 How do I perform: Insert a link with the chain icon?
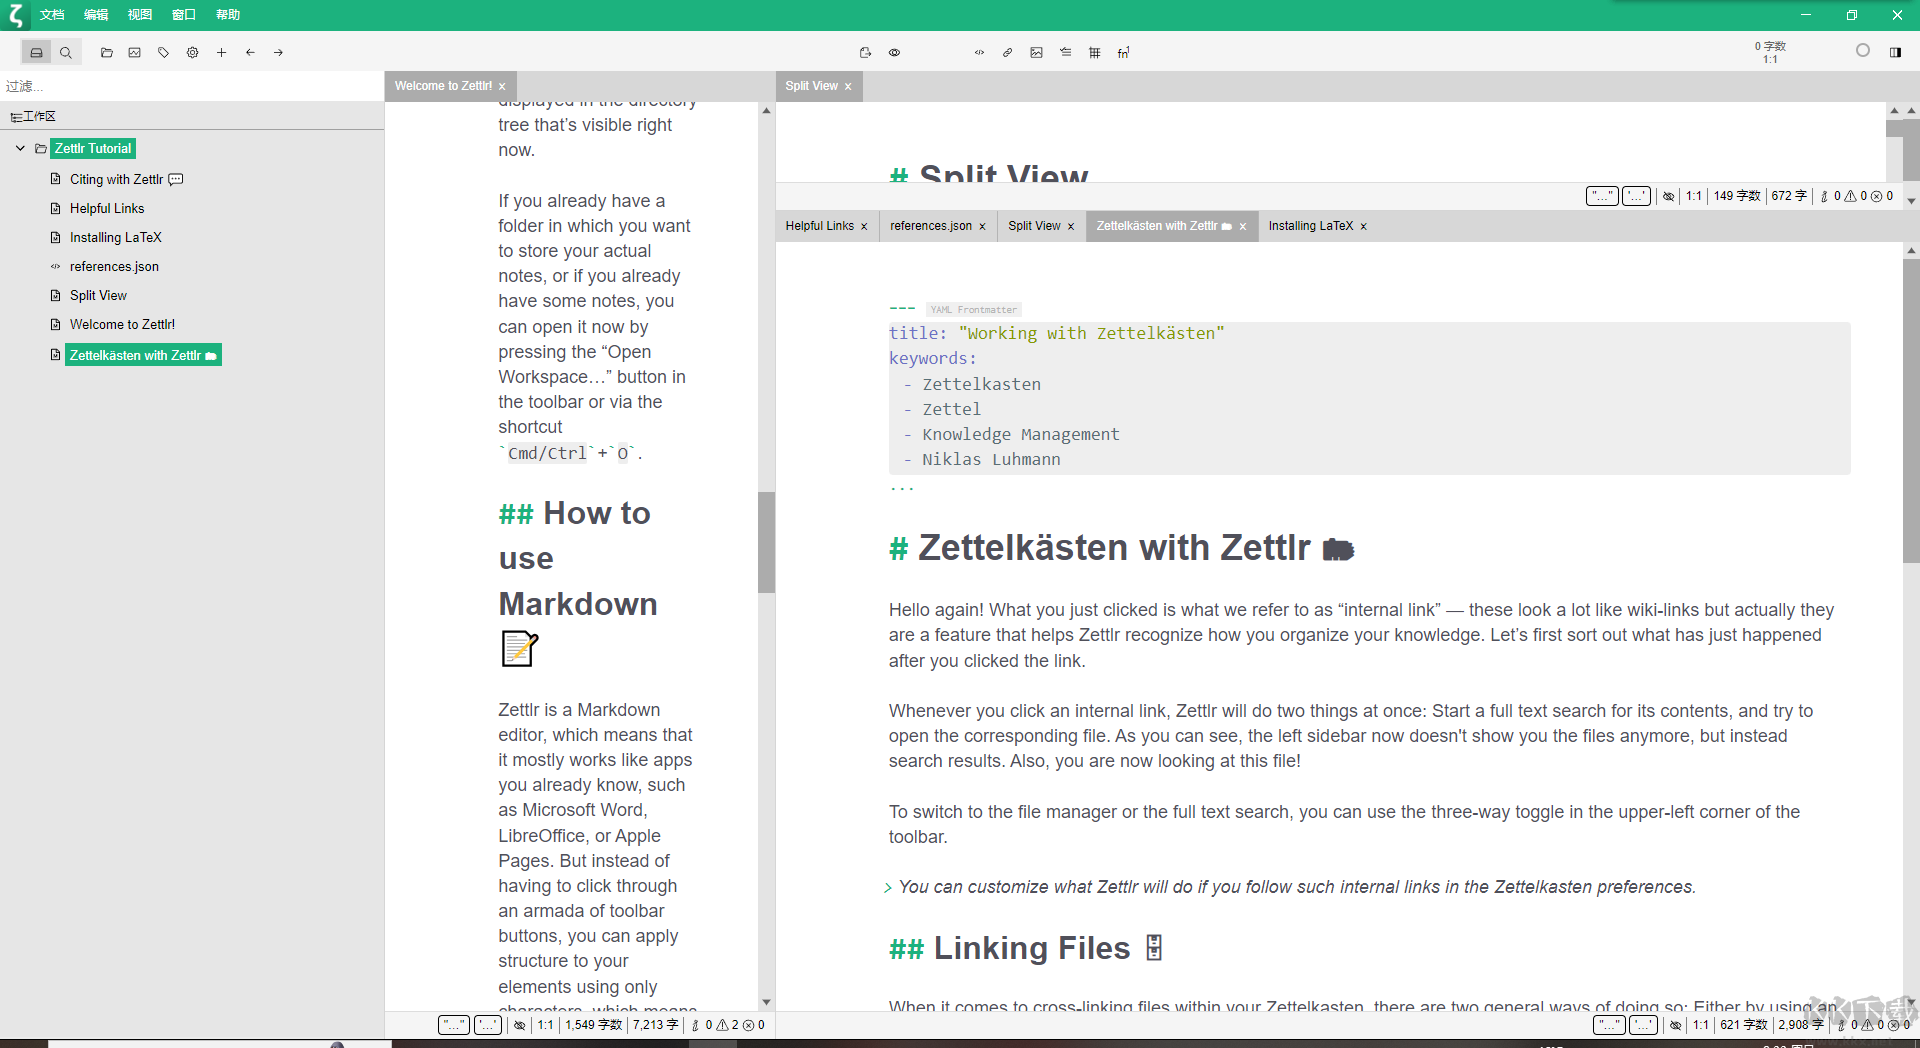click(1008, 52)
